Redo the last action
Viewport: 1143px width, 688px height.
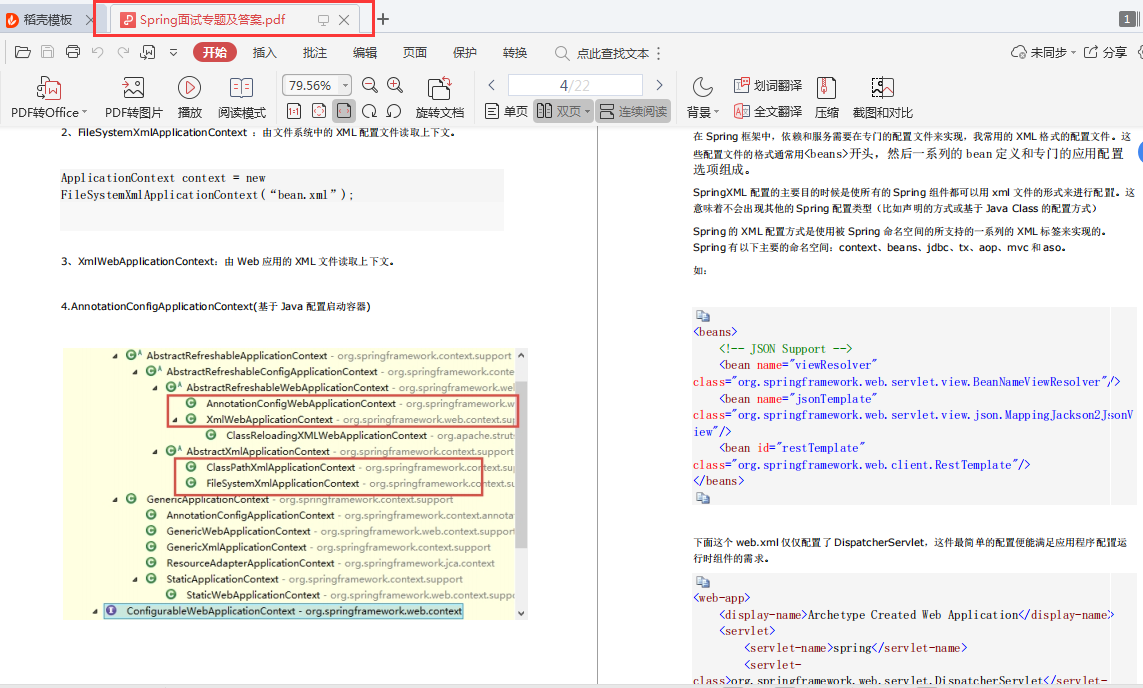pyautogui.click(x=123, y=52)
